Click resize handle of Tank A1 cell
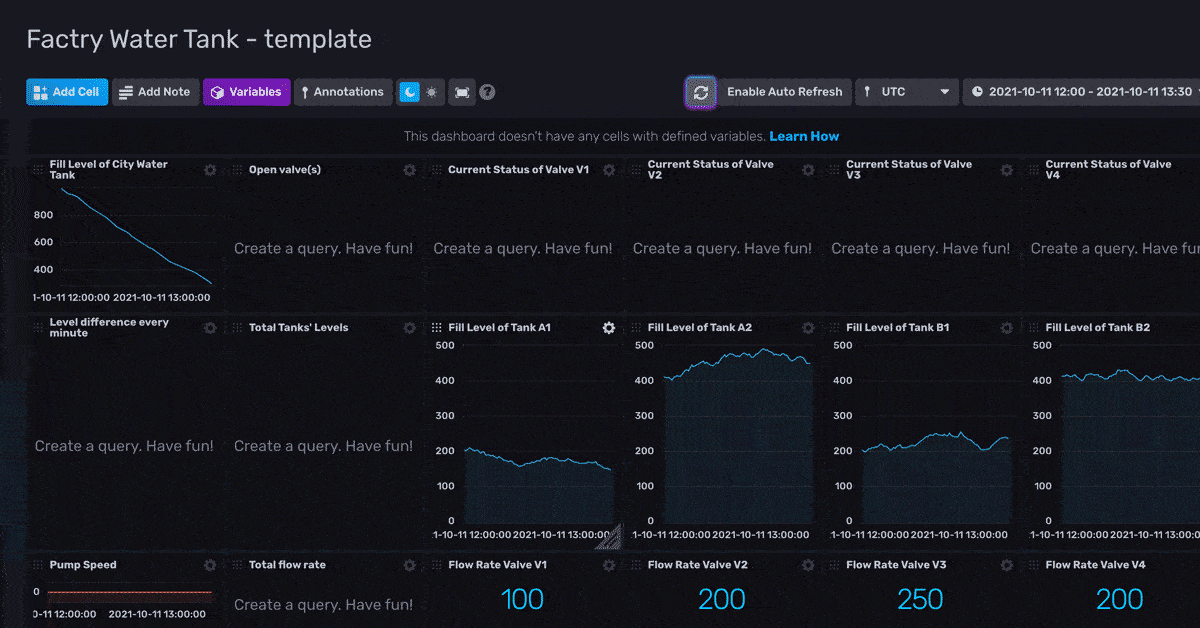1200x628 pixels. tap(608, 537)
